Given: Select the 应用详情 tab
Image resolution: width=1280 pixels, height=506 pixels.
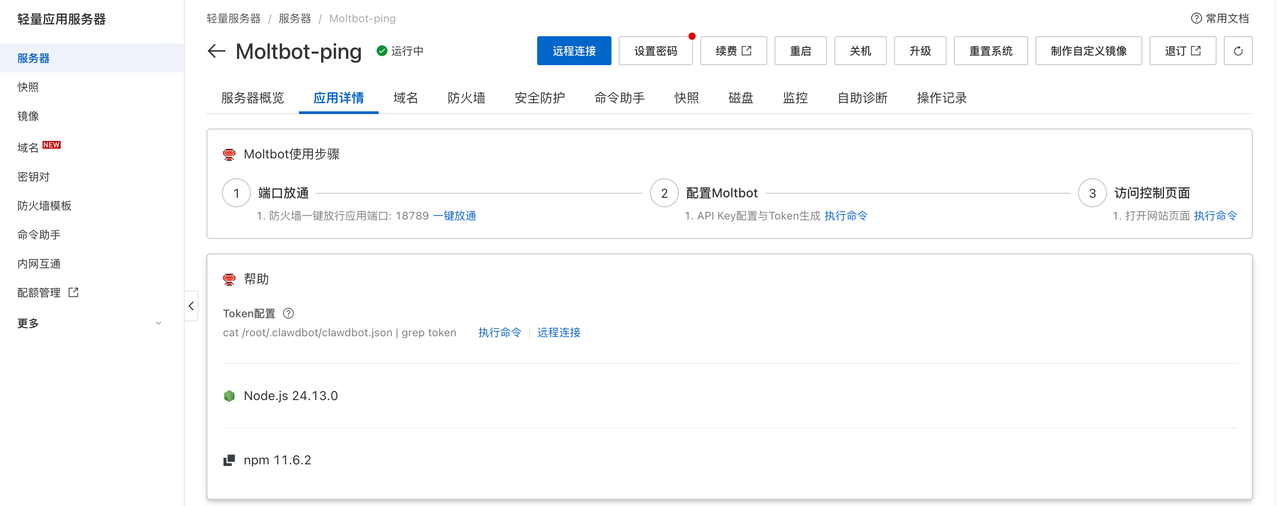Looking at the screenshot, I should 338,98.
